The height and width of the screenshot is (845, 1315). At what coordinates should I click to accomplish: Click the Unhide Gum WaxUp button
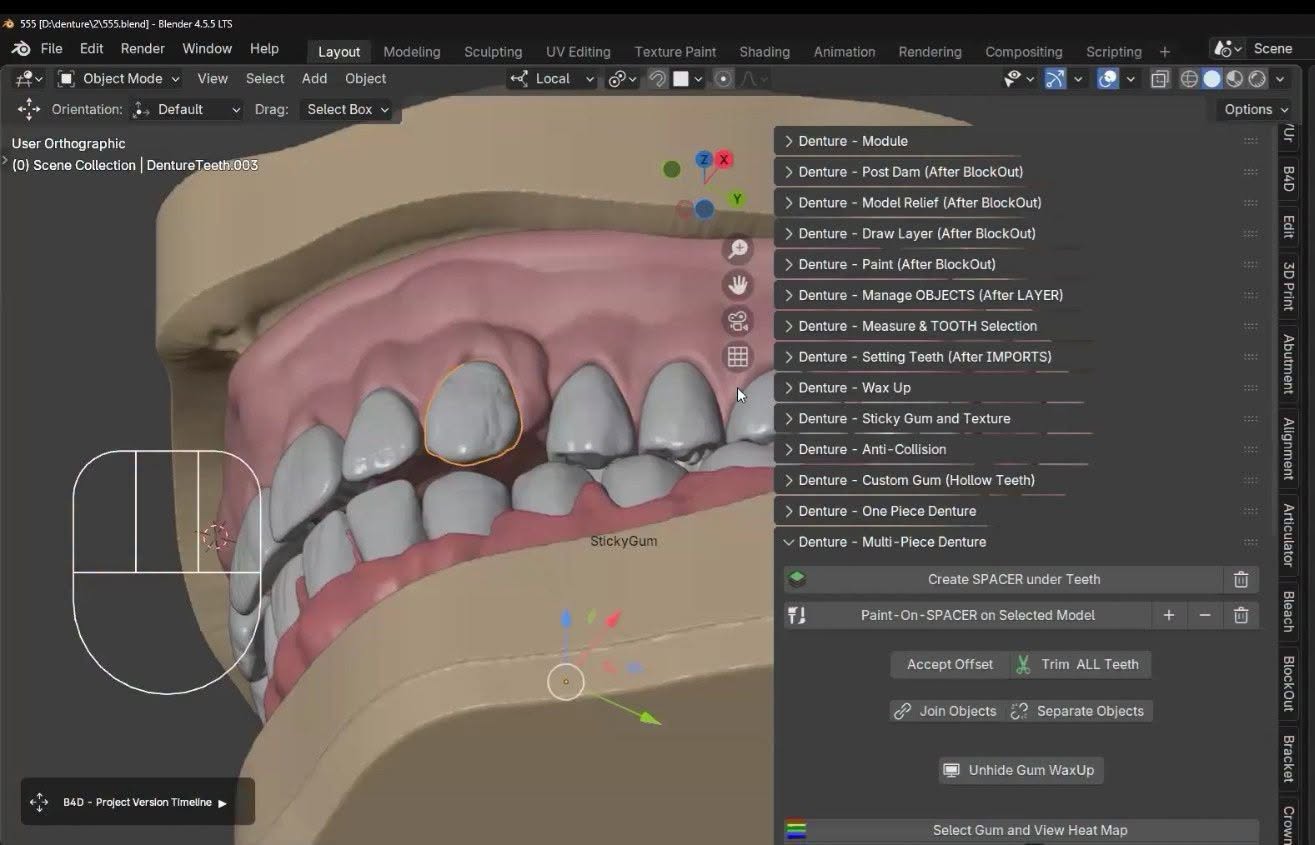point(1021,770)
